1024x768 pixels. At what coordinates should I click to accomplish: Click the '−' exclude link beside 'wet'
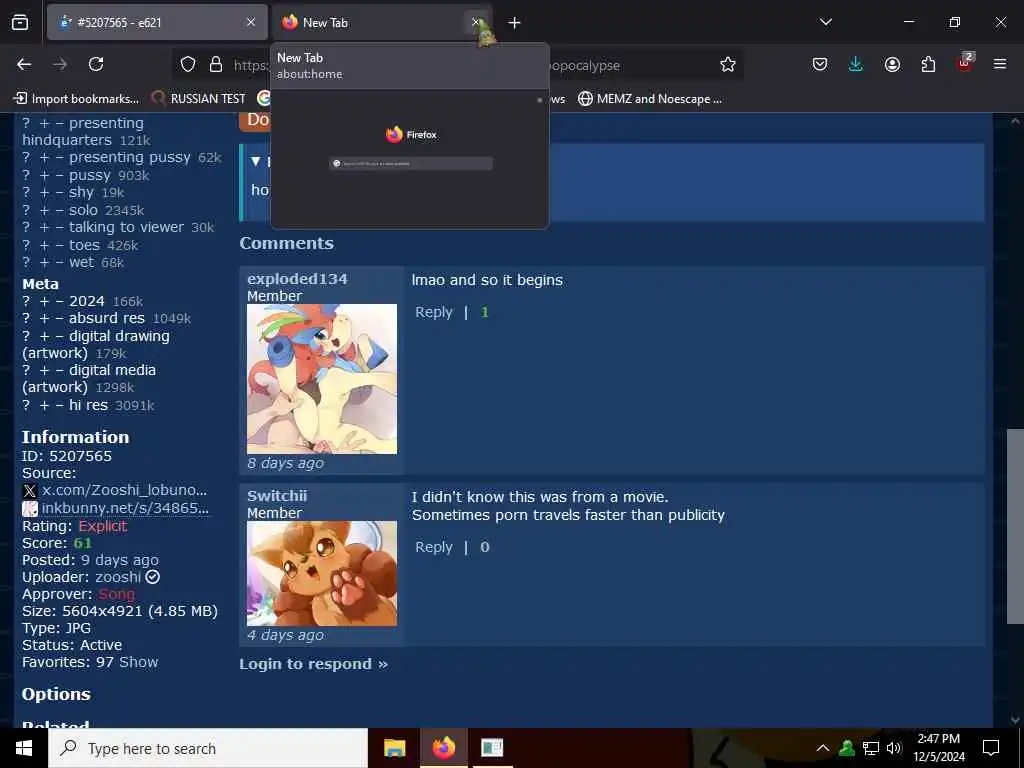pos(59,262)
